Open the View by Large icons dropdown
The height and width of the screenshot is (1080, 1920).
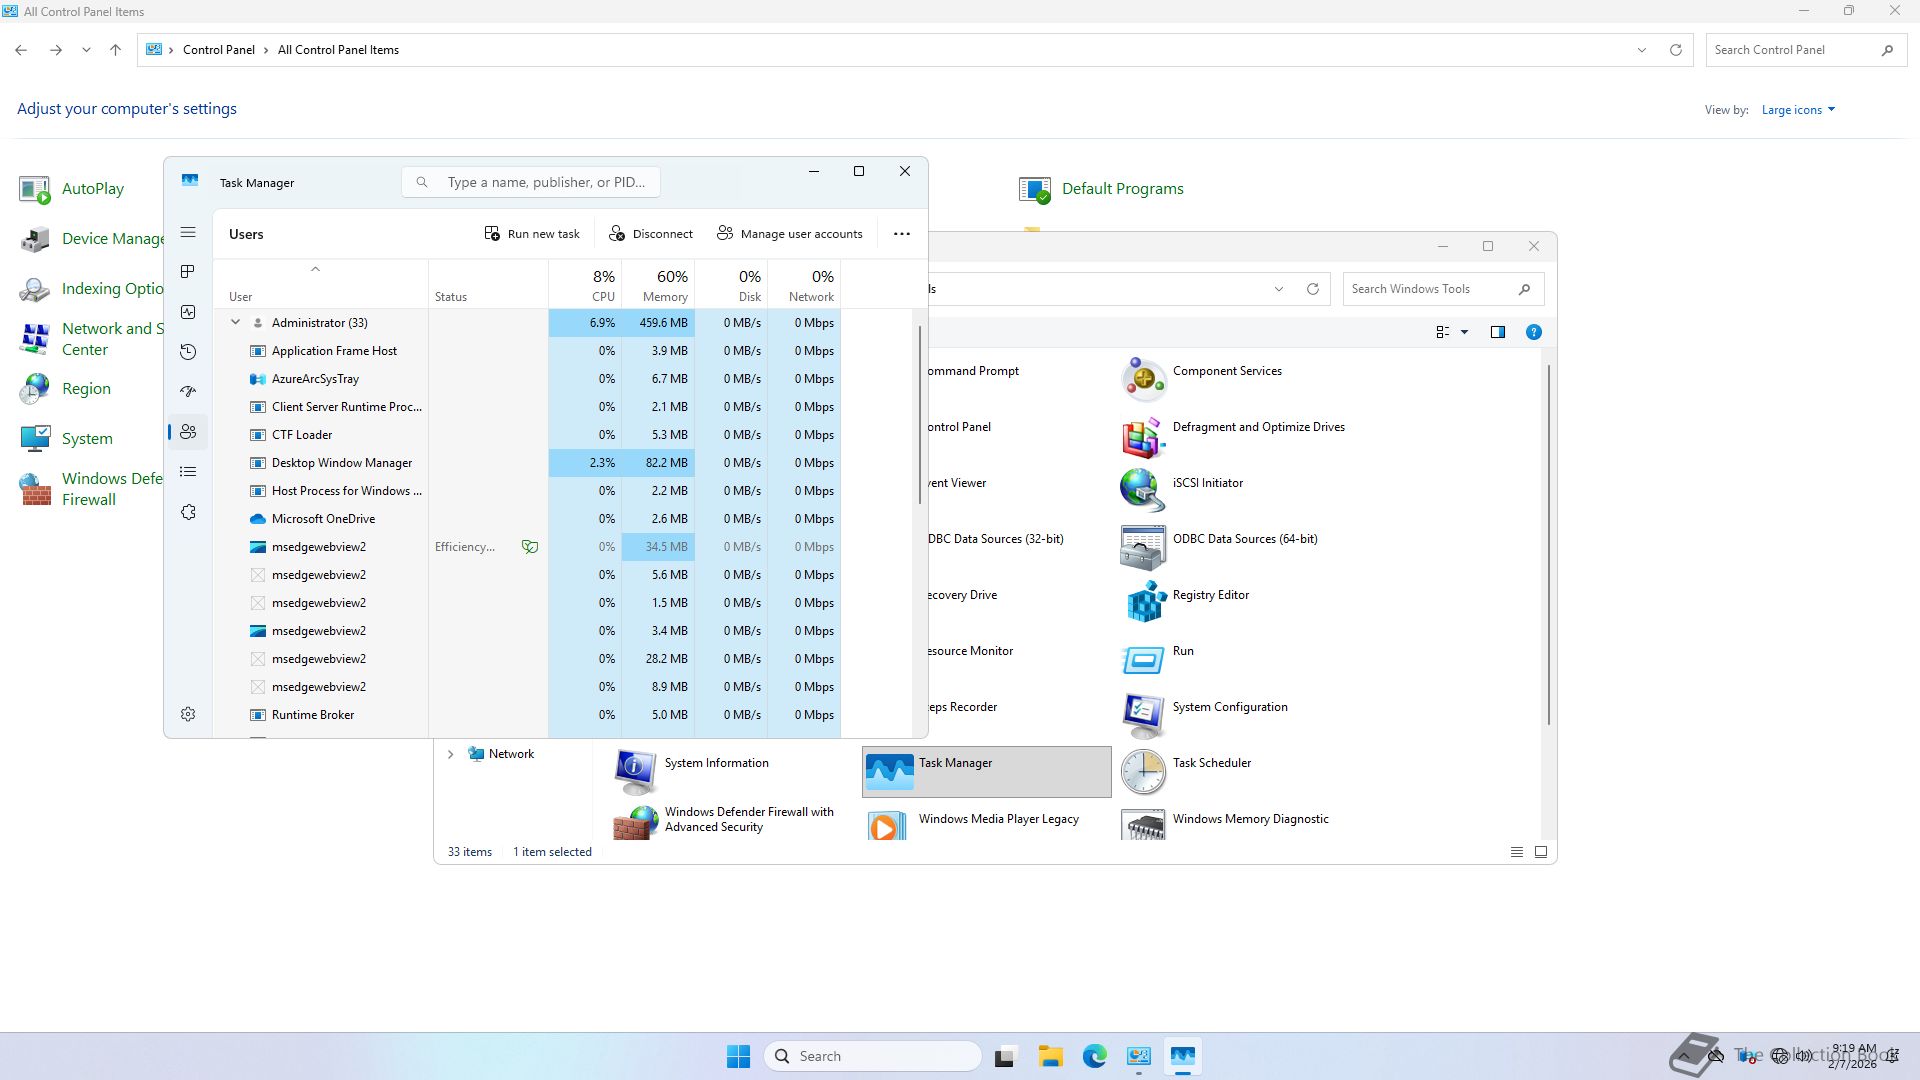pos(1798,110)
